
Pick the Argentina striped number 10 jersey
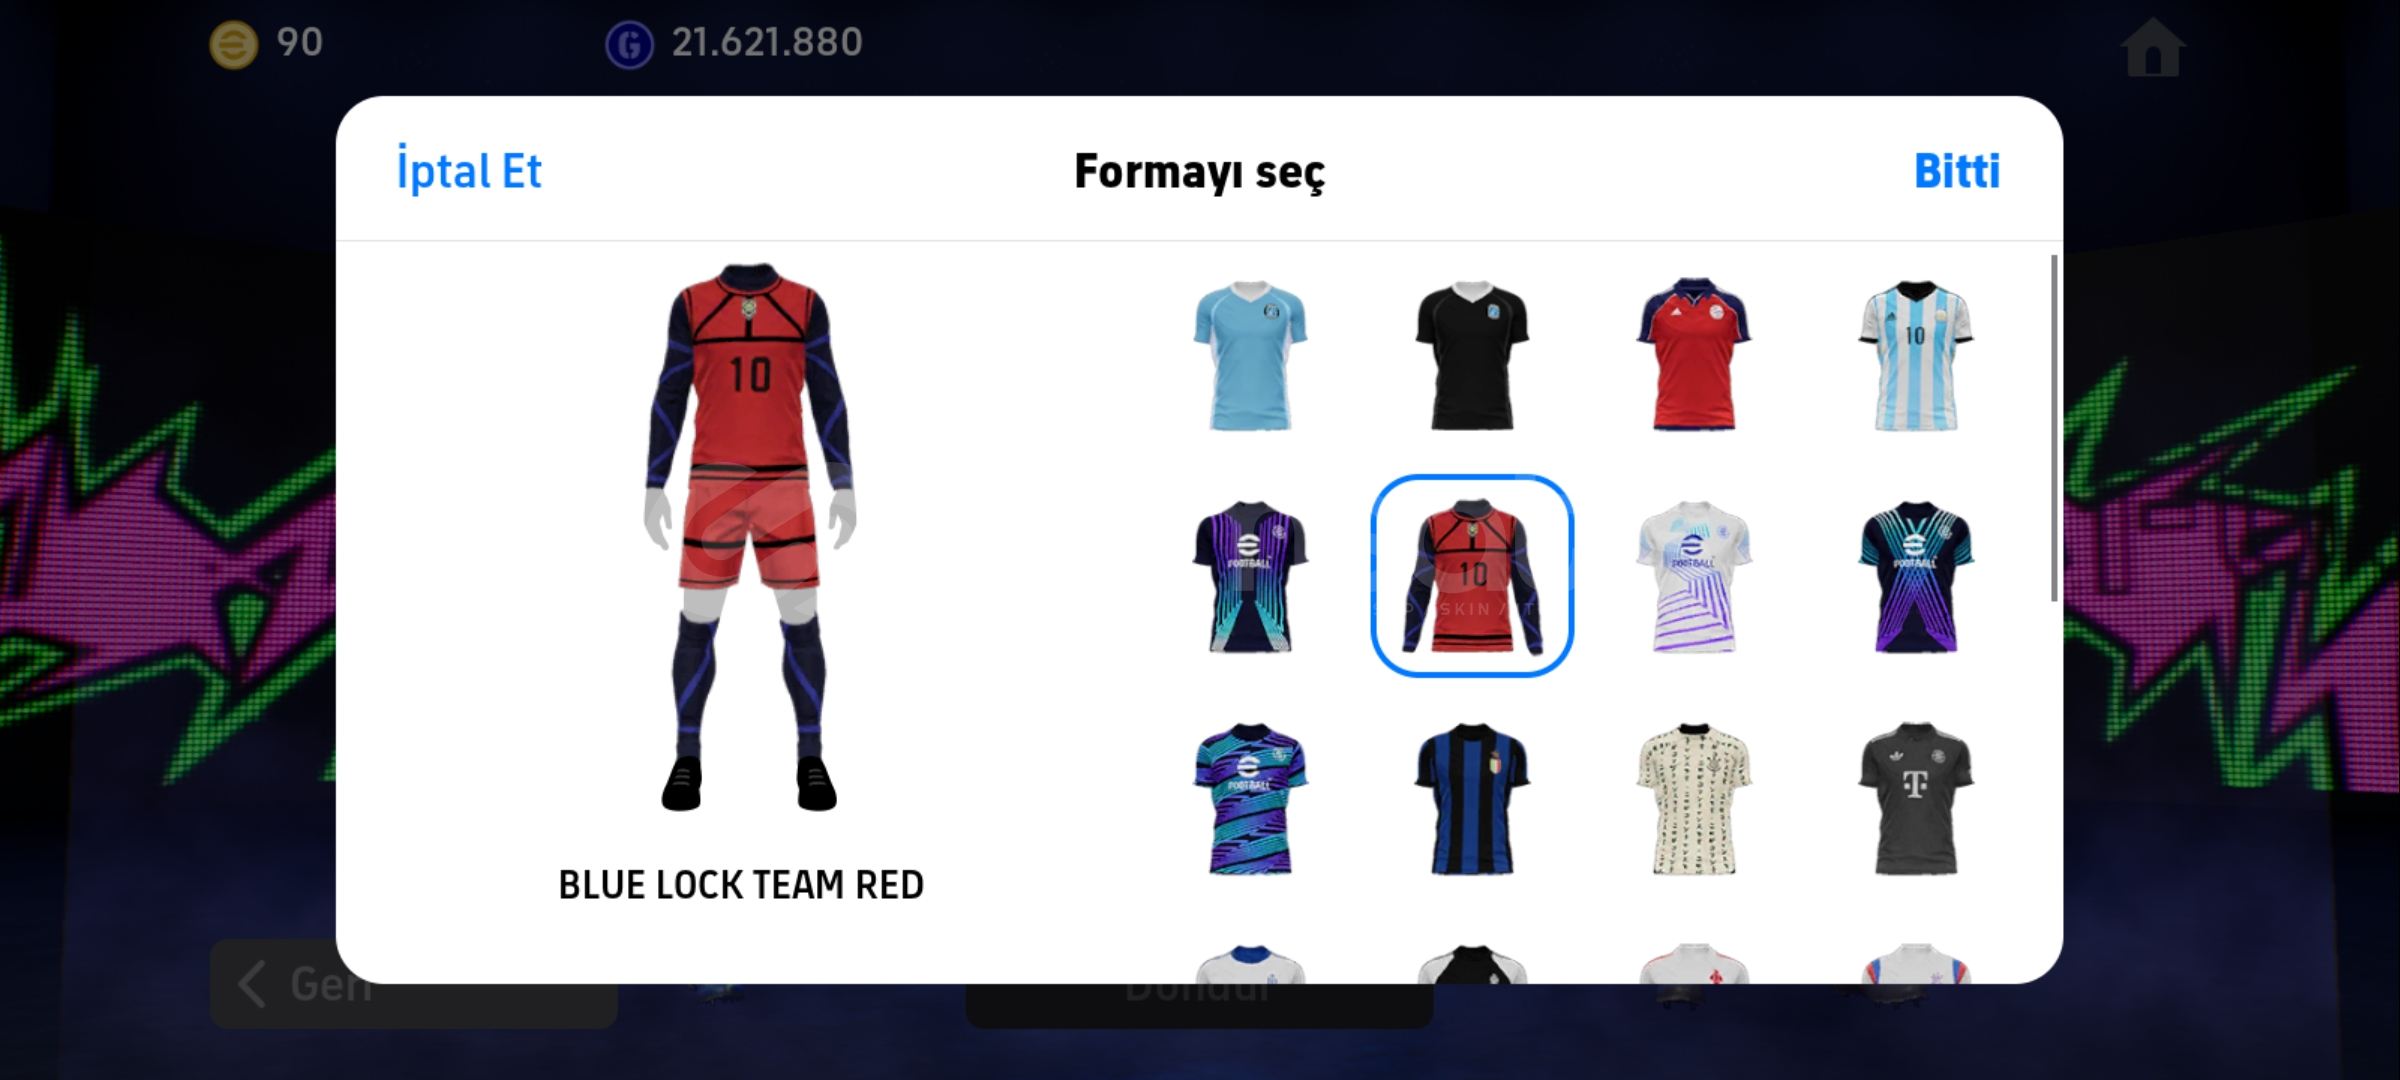pyautogui.click(x=1916, y=355)
